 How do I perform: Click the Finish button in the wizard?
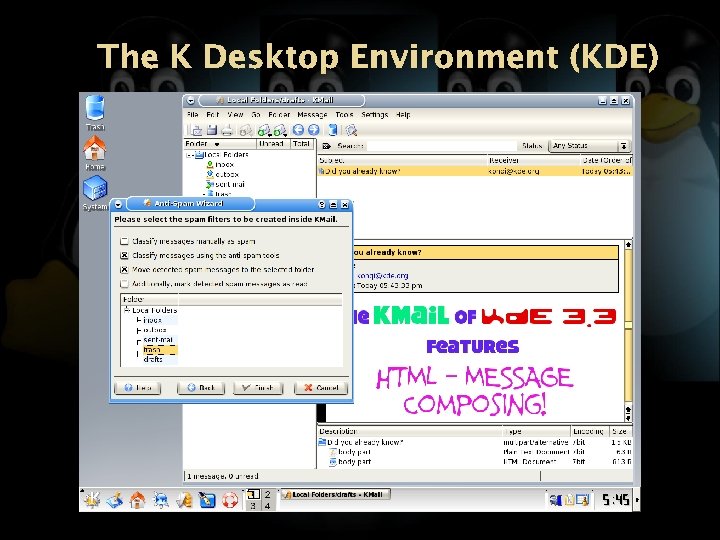tap(259, 388)
